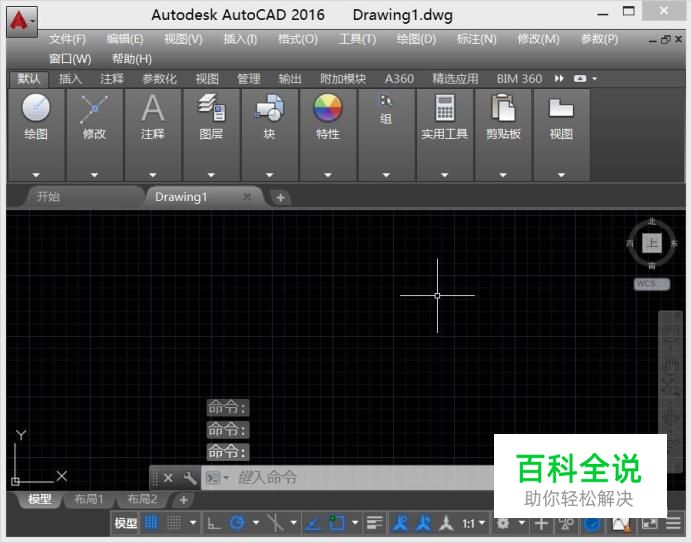The image size is (692, 543).
Task: Open the 视图 view panel icon
Action: [x=561, y=108]
